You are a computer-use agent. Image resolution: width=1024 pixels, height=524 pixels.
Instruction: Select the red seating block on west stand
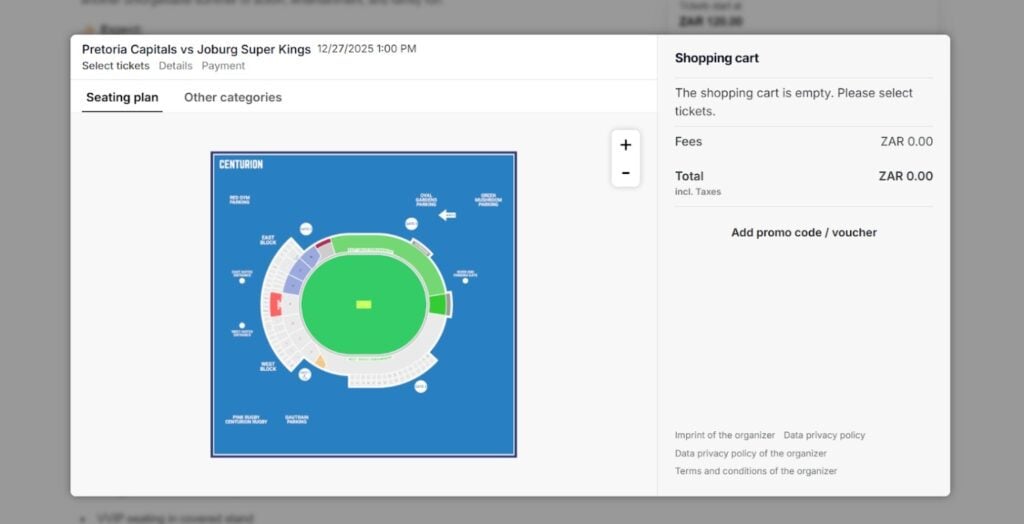click(x=276, y=304)
